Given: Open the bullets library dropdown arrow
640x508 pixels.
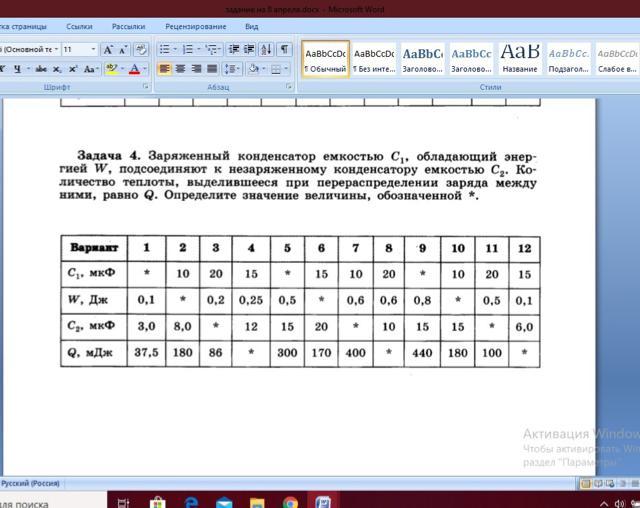Looking at the screenshot, I should click(x=175, y=49).
